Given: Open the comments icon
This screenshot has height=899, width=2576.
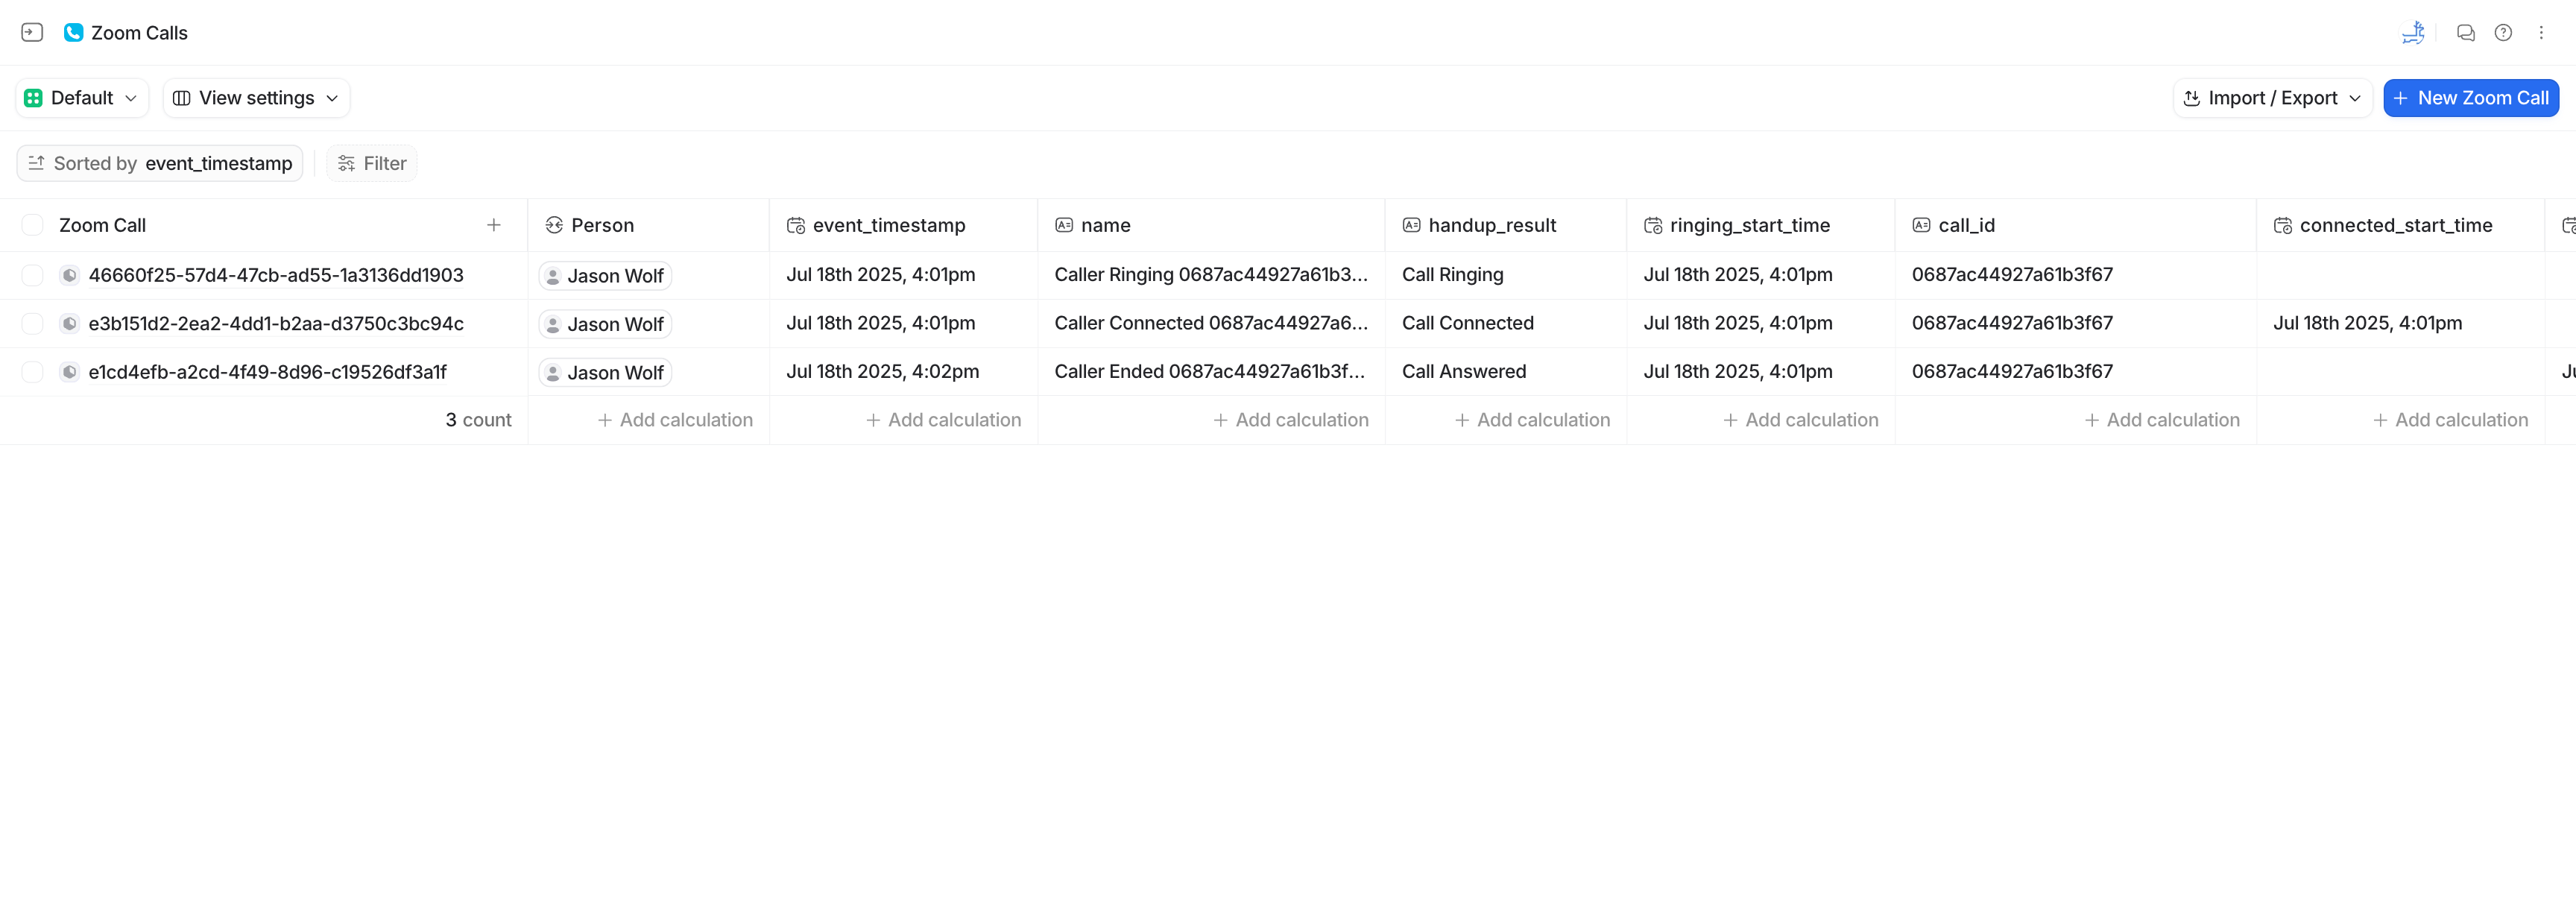Looking at the screenshot, I should (x=2466, y=32).
